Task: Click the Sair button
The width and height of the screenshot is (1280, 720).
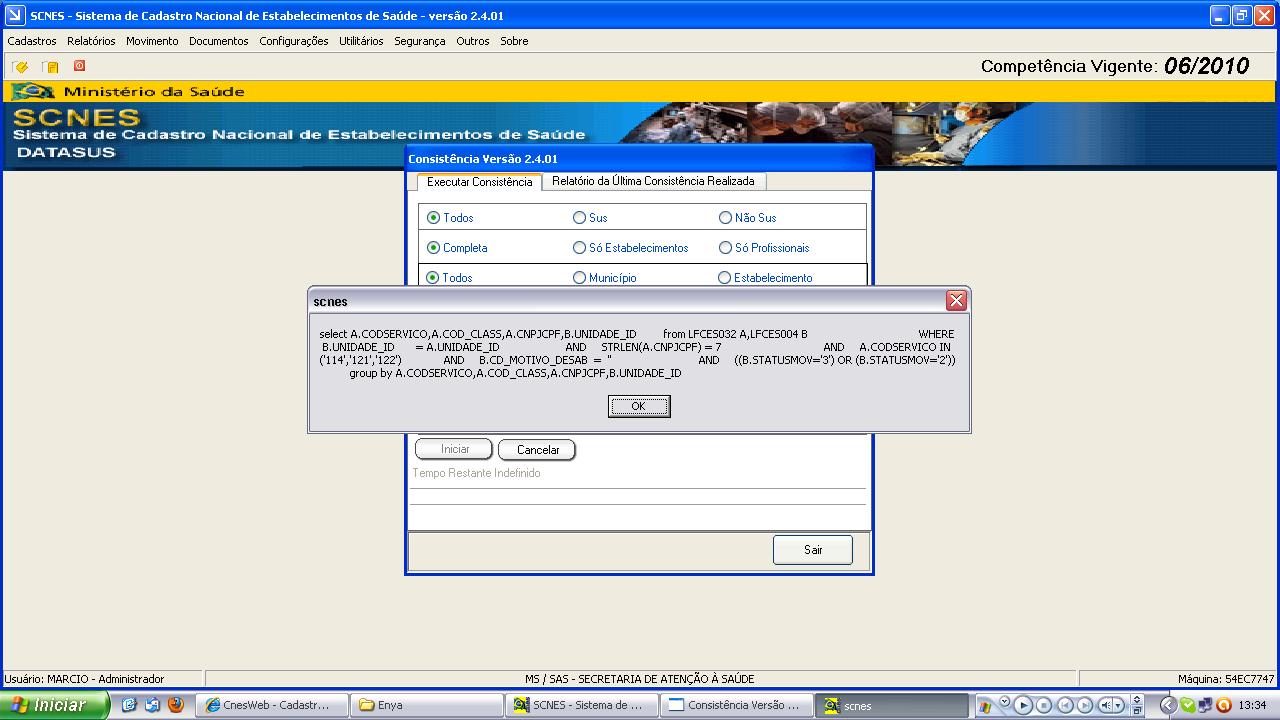Action: pos(813,550)
